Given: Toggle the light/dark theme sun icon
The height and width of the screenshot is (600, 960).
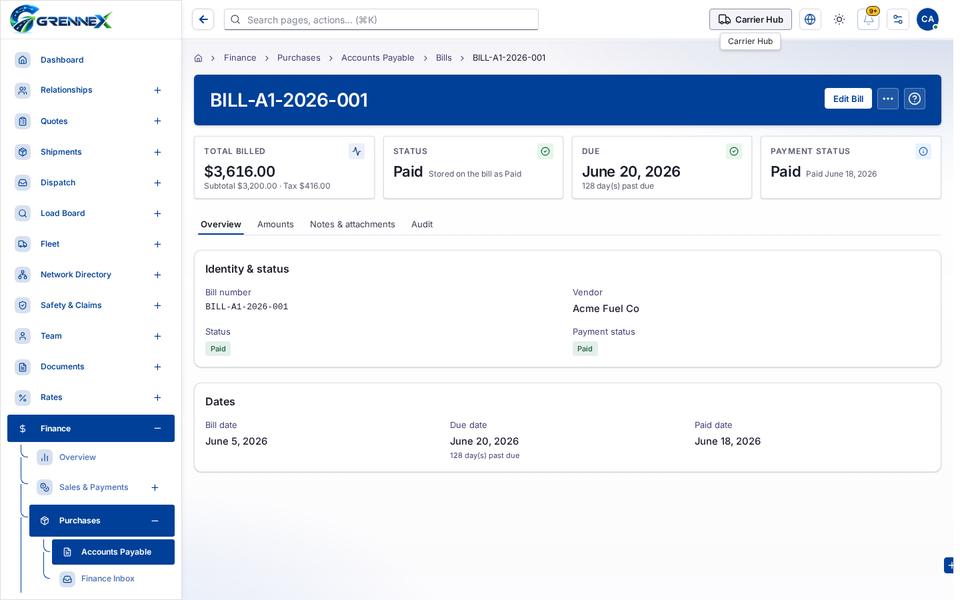Looking at the screenshot, I should coord(839,20).
